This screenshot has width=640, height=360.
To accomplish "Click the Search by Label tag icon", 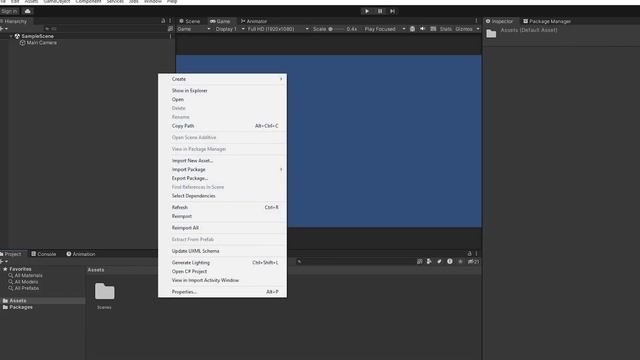I will tap(439, 262).
